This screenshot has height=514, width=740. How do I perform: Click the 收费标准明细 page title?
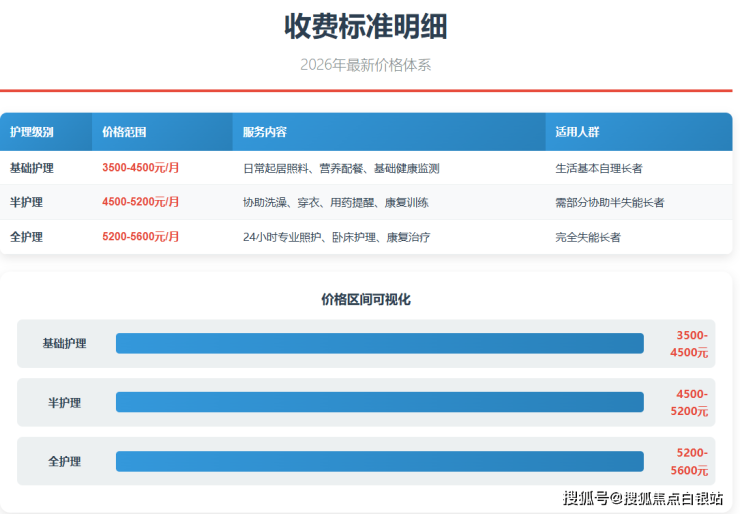(x=365, y=27)
